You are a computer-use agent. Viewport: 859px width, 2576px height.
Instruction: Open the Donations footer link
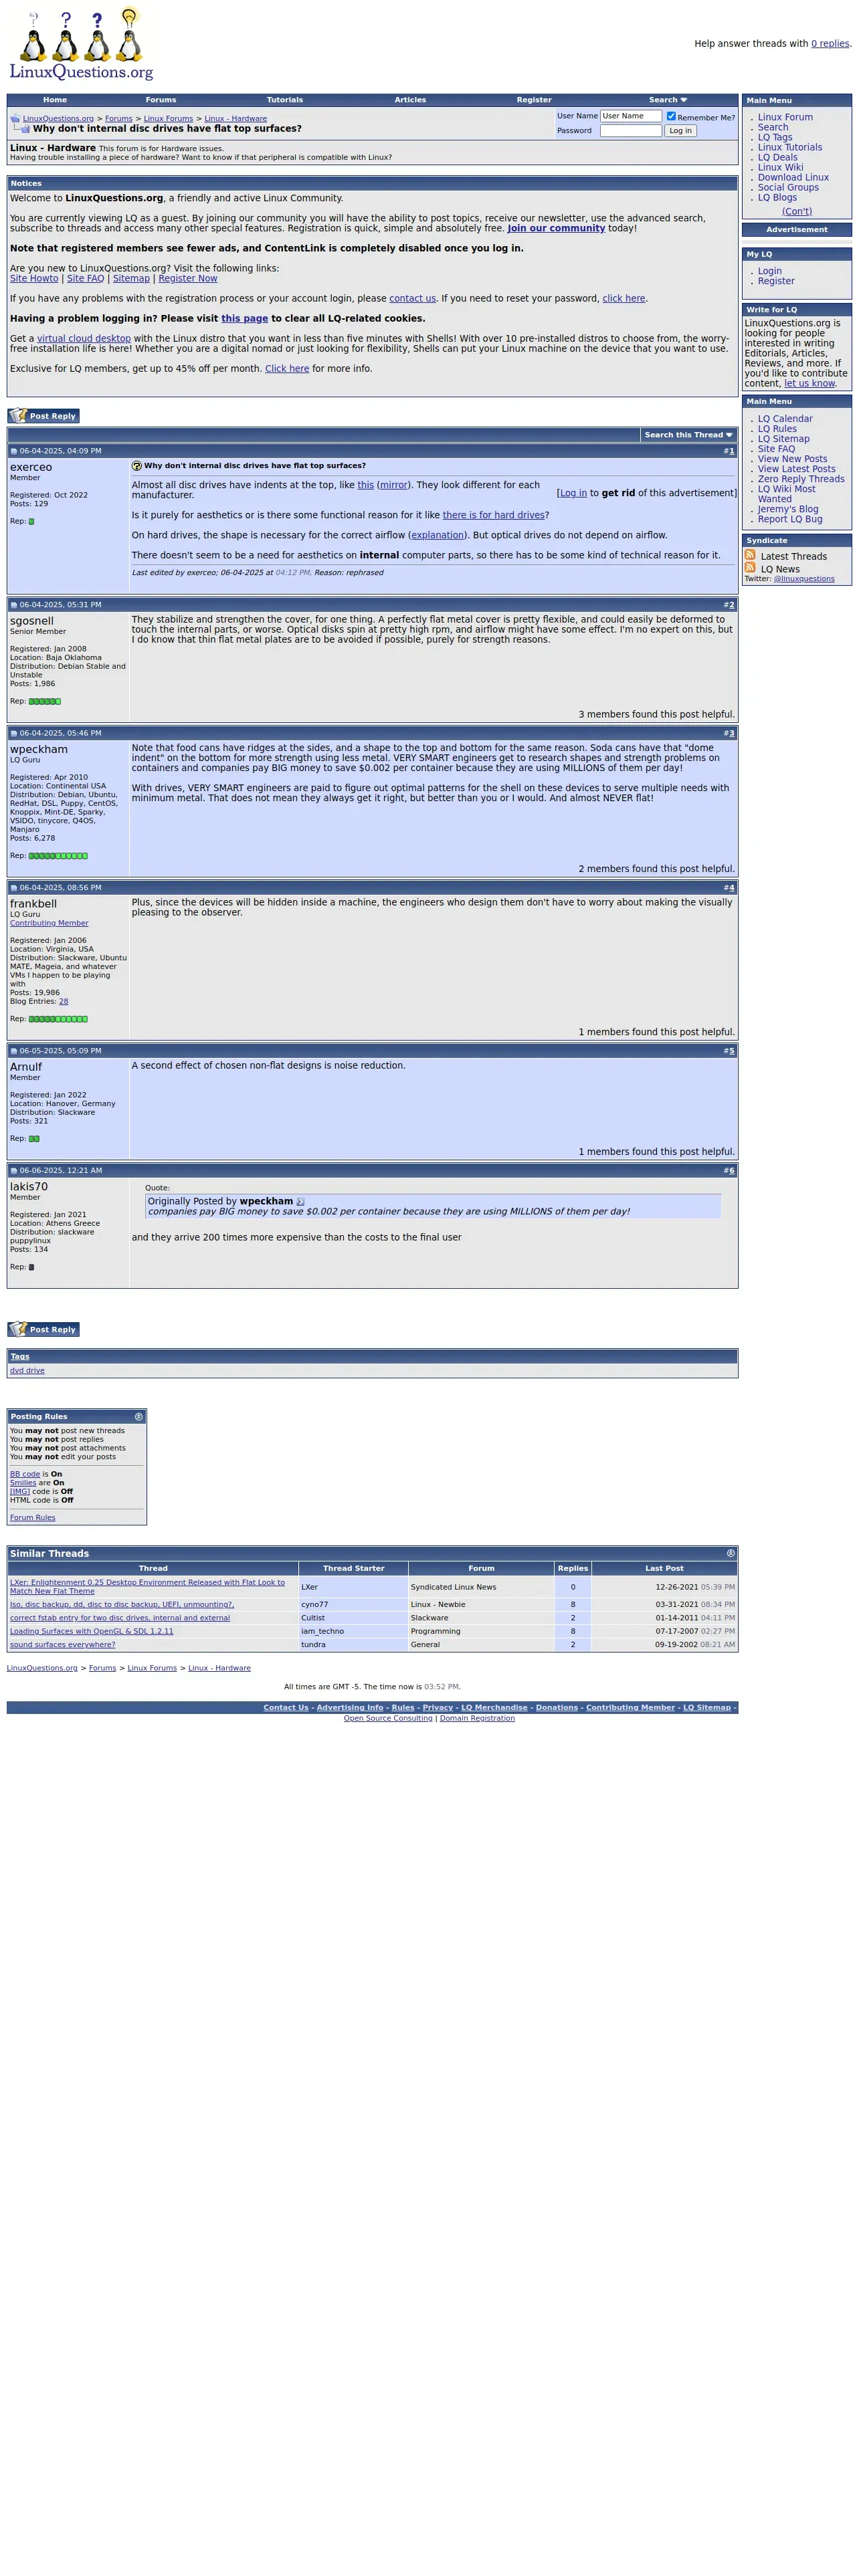557,1708
